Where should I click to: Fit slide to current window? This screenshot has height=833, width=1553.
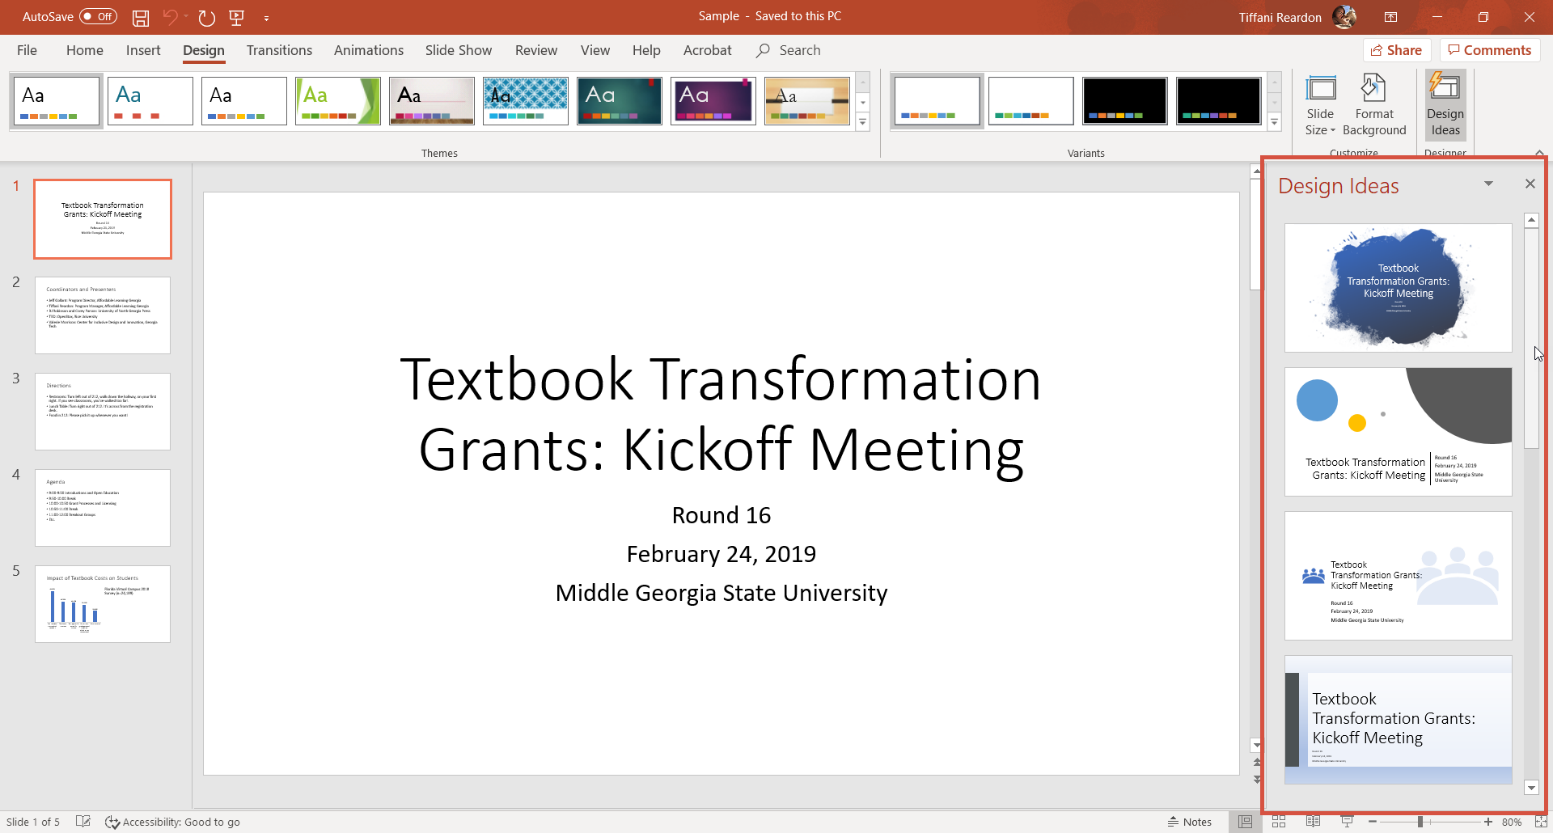tap(1540, 821)
